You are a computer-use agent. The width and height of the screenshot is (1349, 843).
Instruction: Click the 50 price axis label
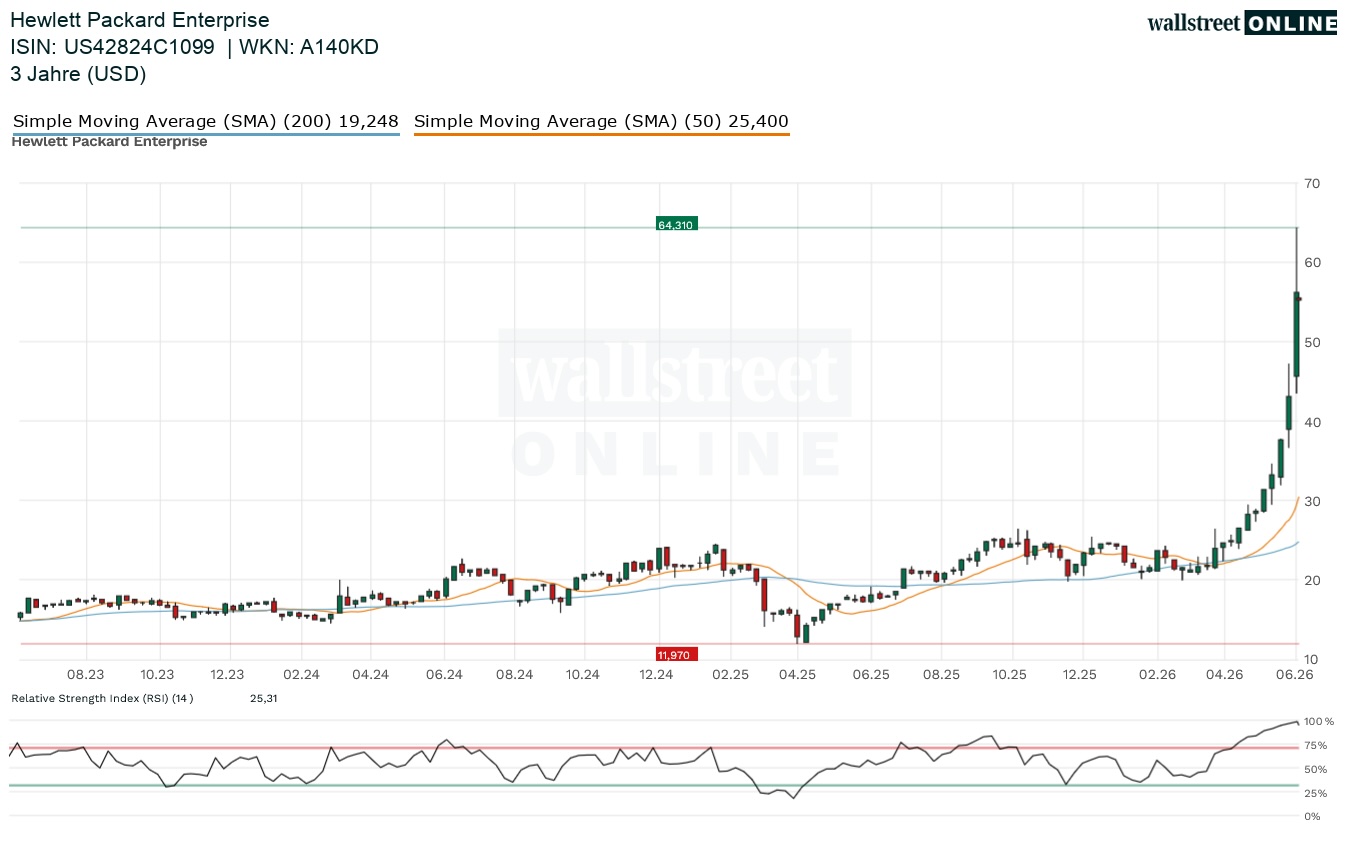[x=1312, y=342]
